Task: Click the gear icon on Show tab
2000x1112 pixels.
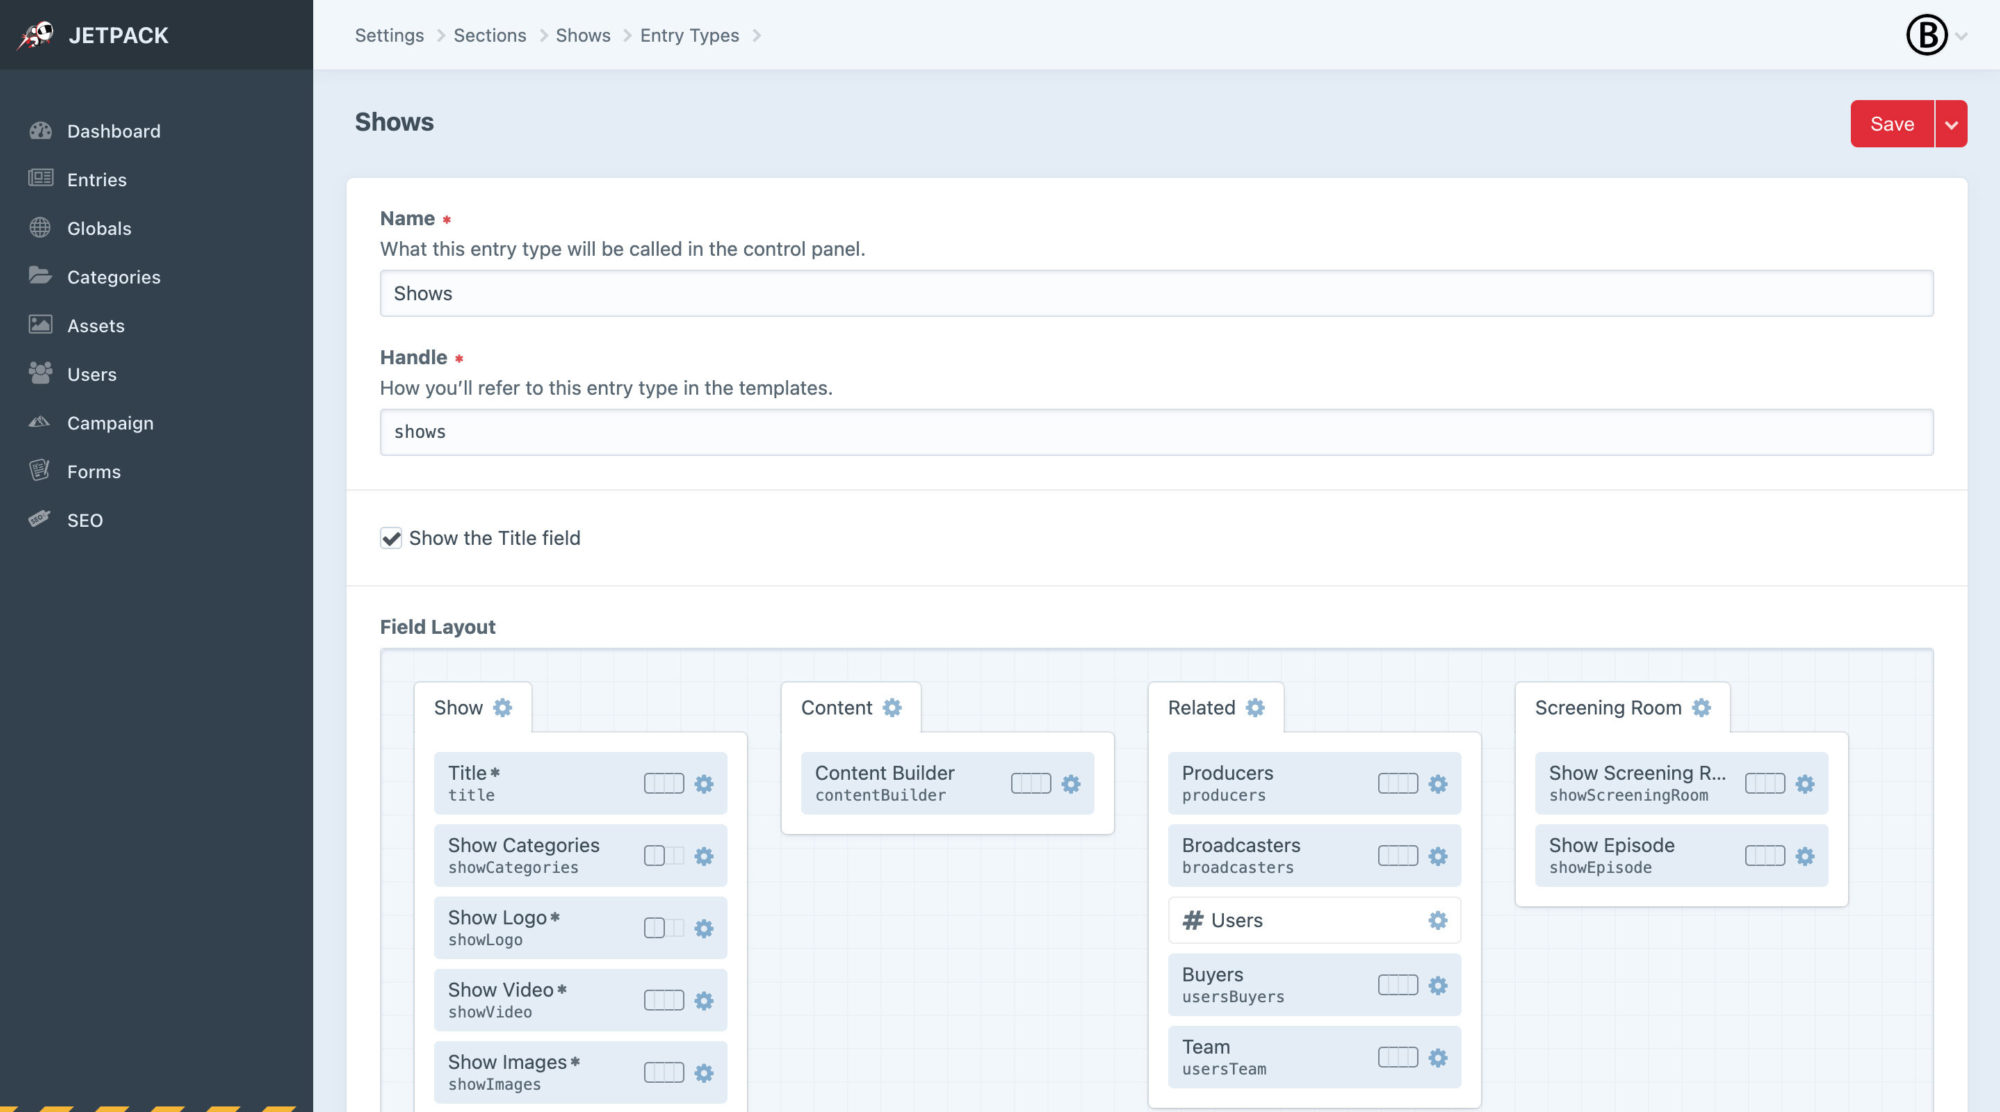Action: (x=501, y=705)
